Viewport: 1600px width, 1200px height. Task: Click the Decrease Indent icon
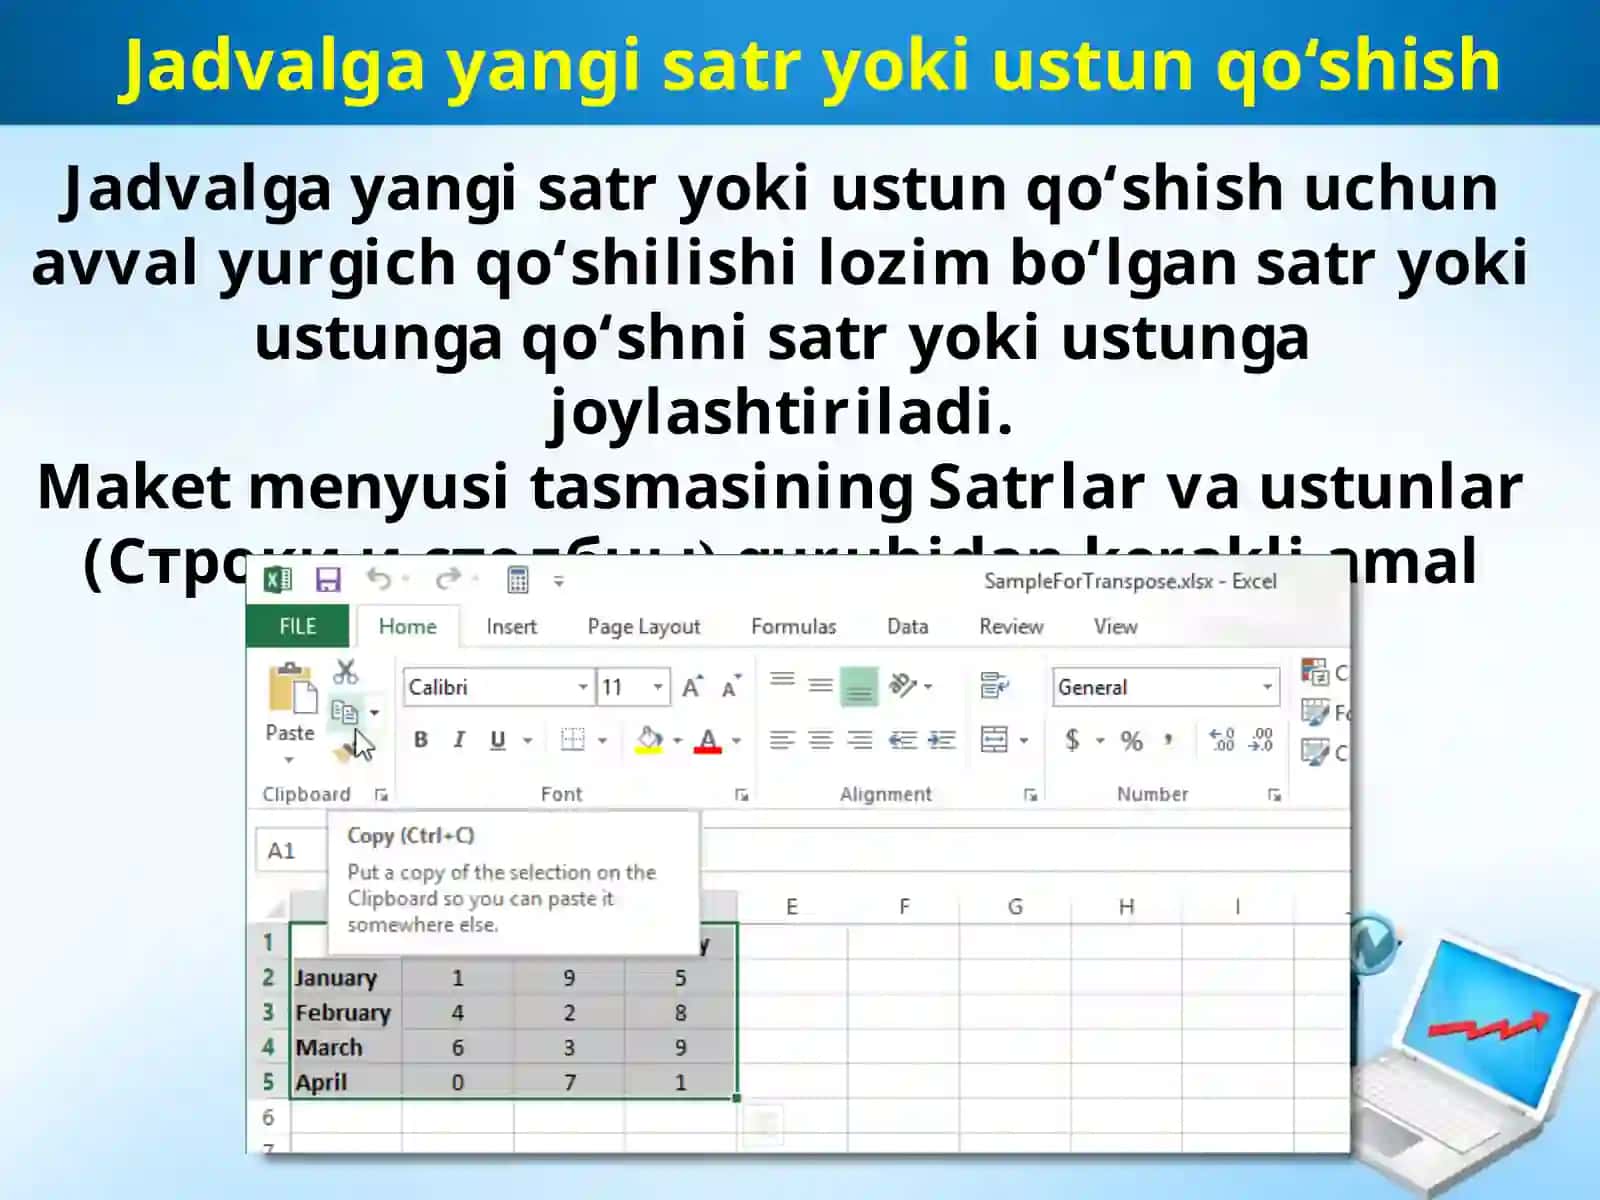click(903, 740)
